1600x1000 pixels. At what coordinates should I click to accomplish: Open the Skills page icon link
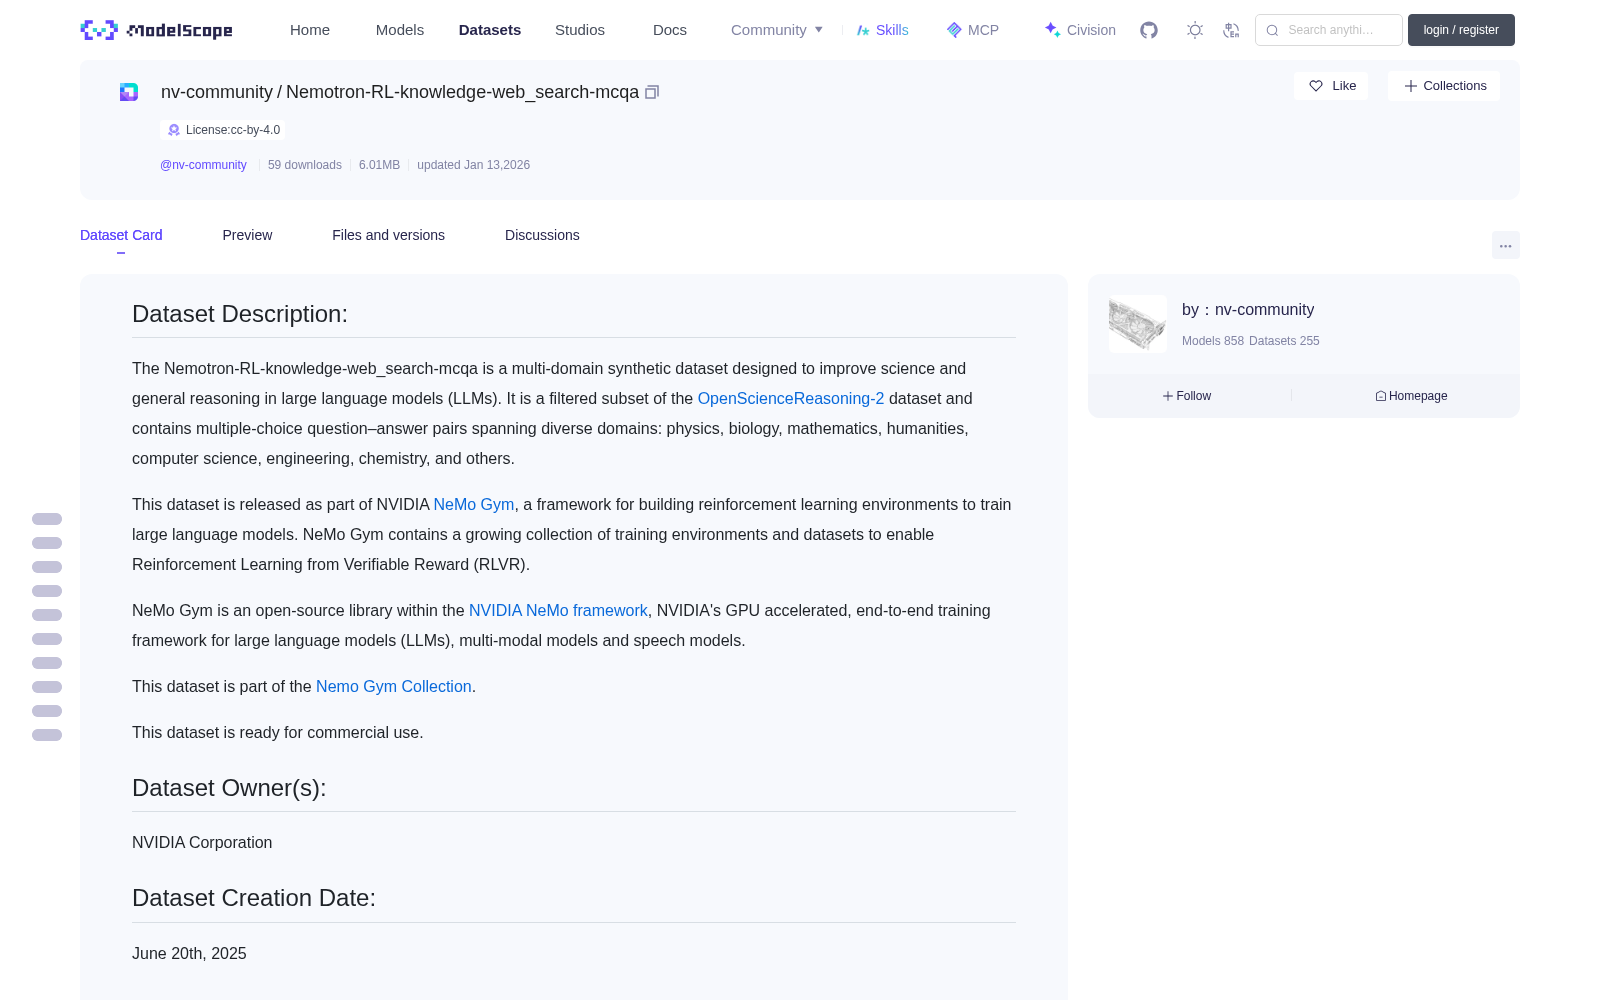click(x=882, y=30)
